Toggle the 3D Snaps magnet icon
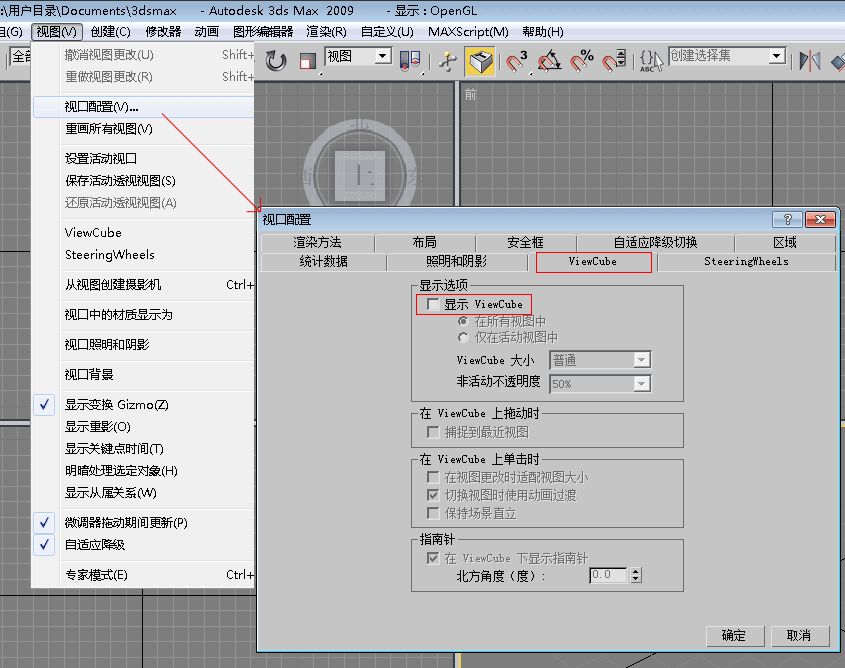This screenshot has width=845, height=668. point(516,60)
